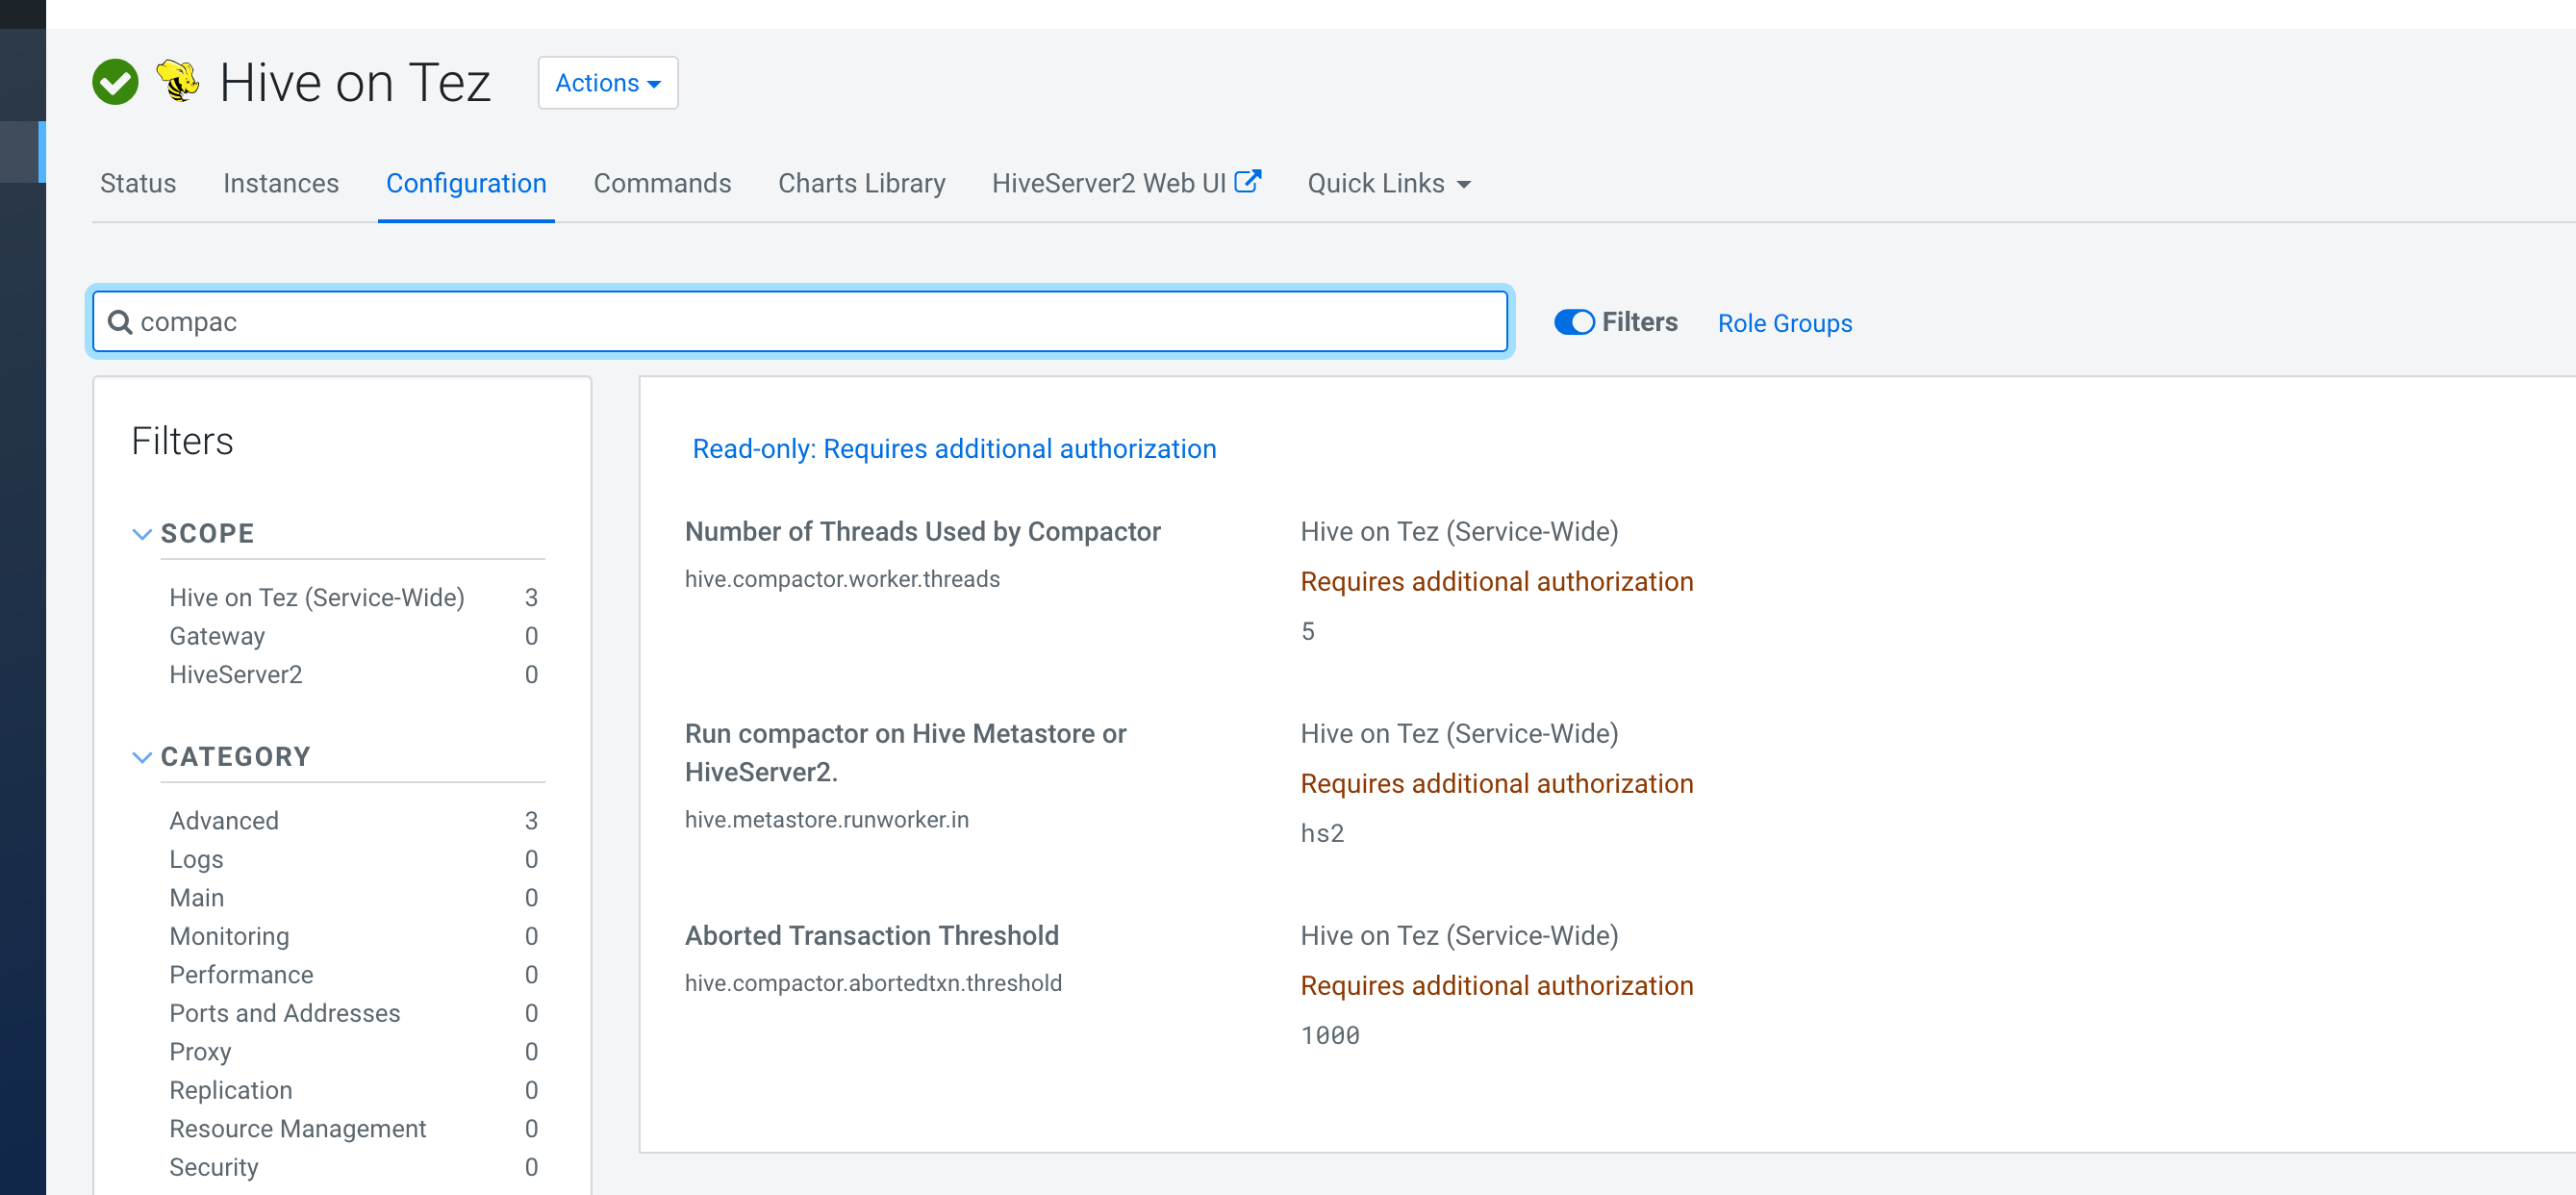2576x1195 pixels.
Task: View the Charts Library tab
Action: pyautogui.click(x=861, y=183)
